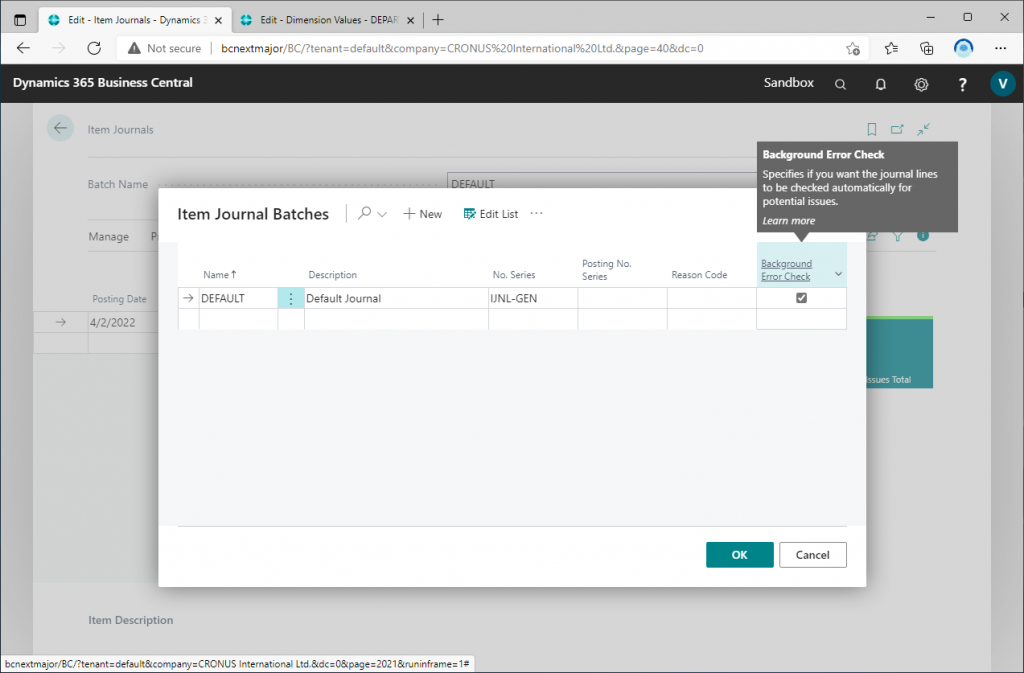
Task: Open the notifications bell
Action: click(881, 84)
